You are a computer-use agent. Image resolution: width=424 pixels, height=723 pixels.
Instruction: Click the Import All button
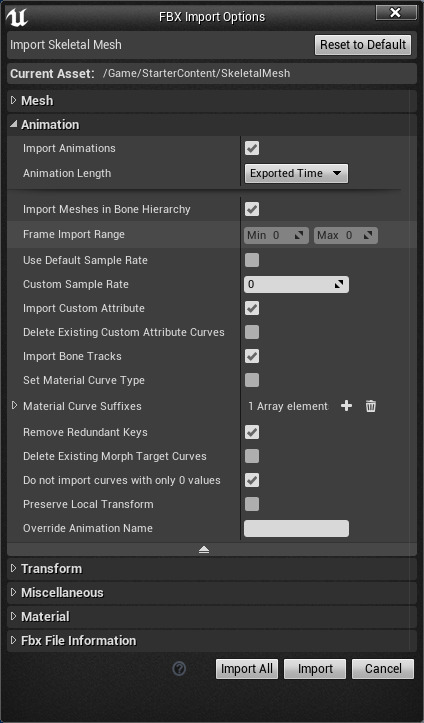click(x=247, y=669)
